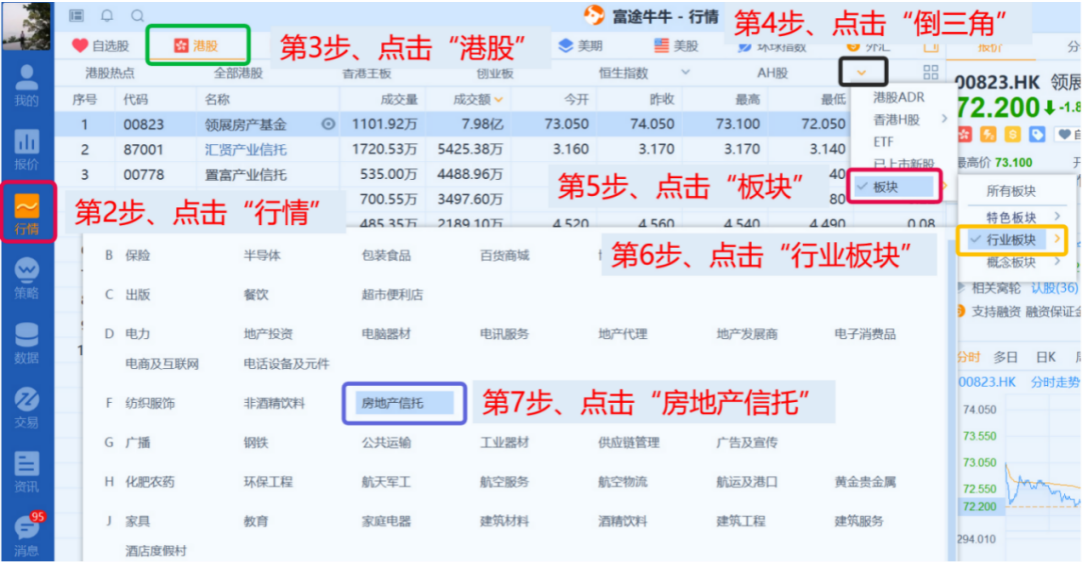Switch chart to 分时 tab

coord(968,357)
